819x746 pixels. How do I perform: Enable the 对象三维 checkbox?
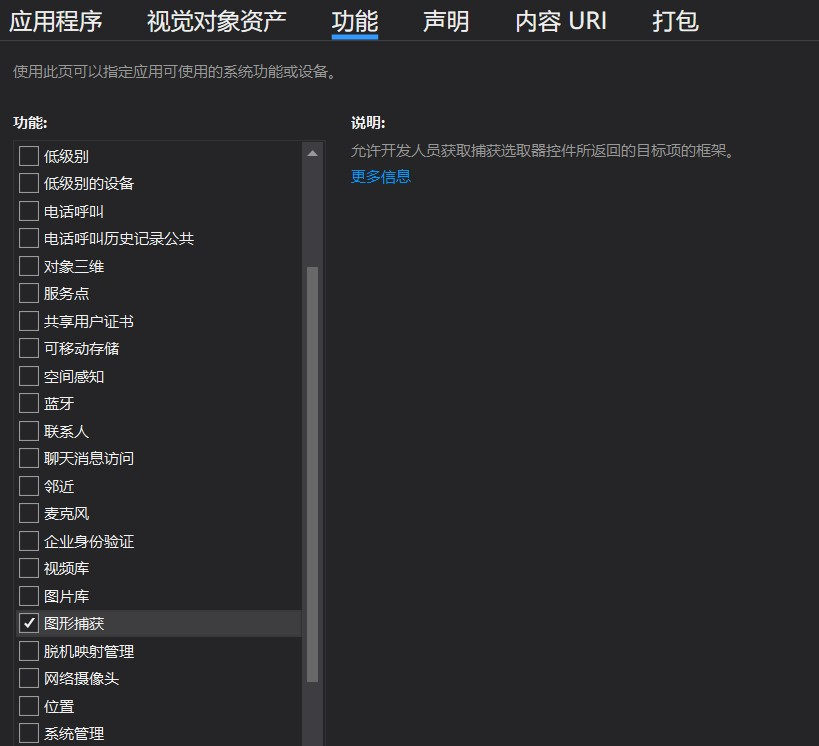pos(29,266)
